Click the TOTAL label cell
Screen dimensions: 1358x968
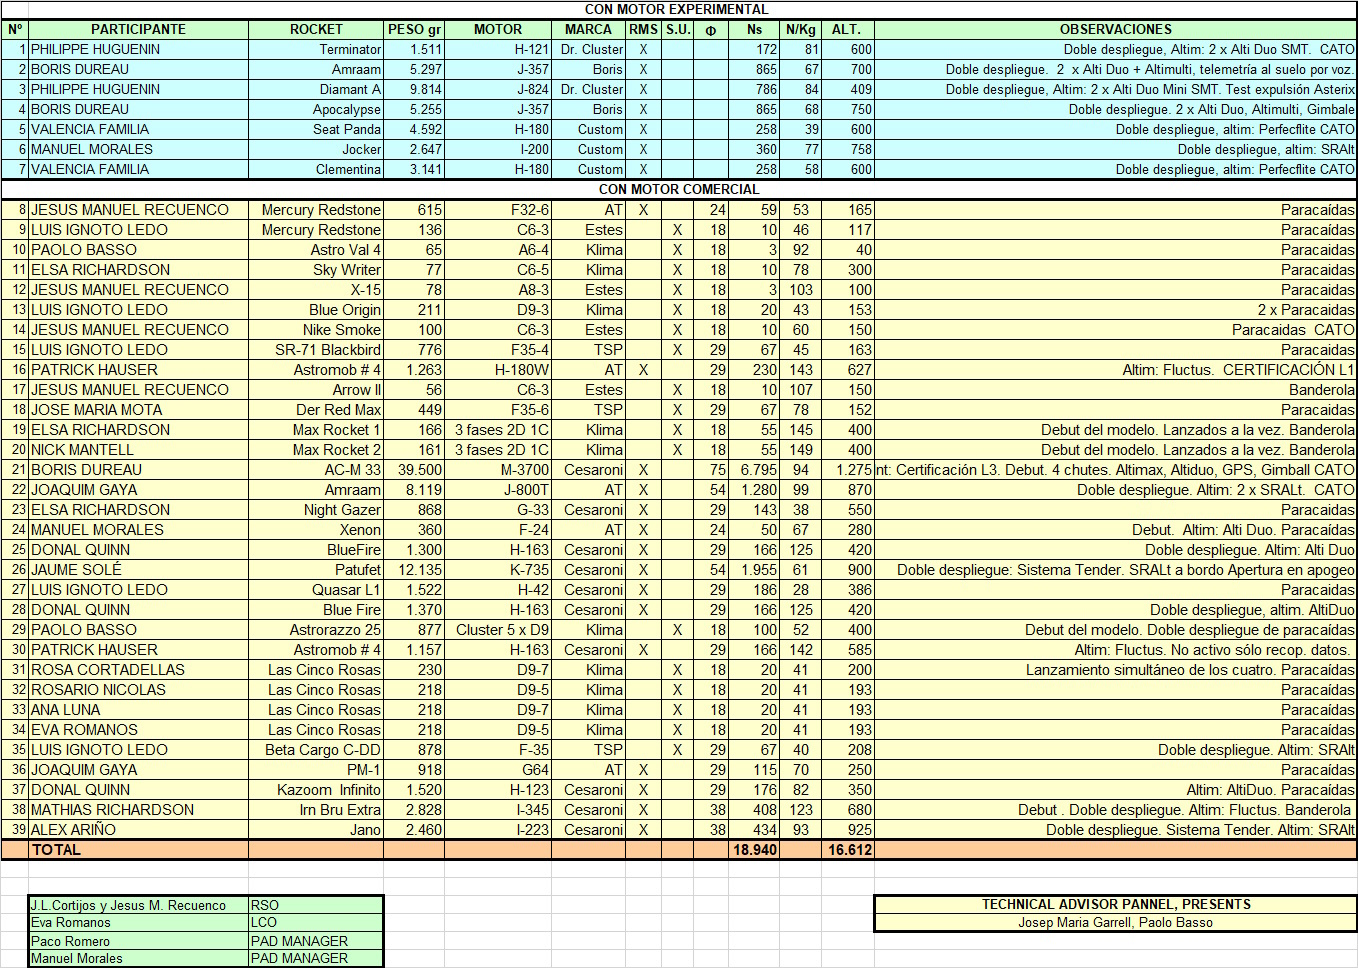138,849
